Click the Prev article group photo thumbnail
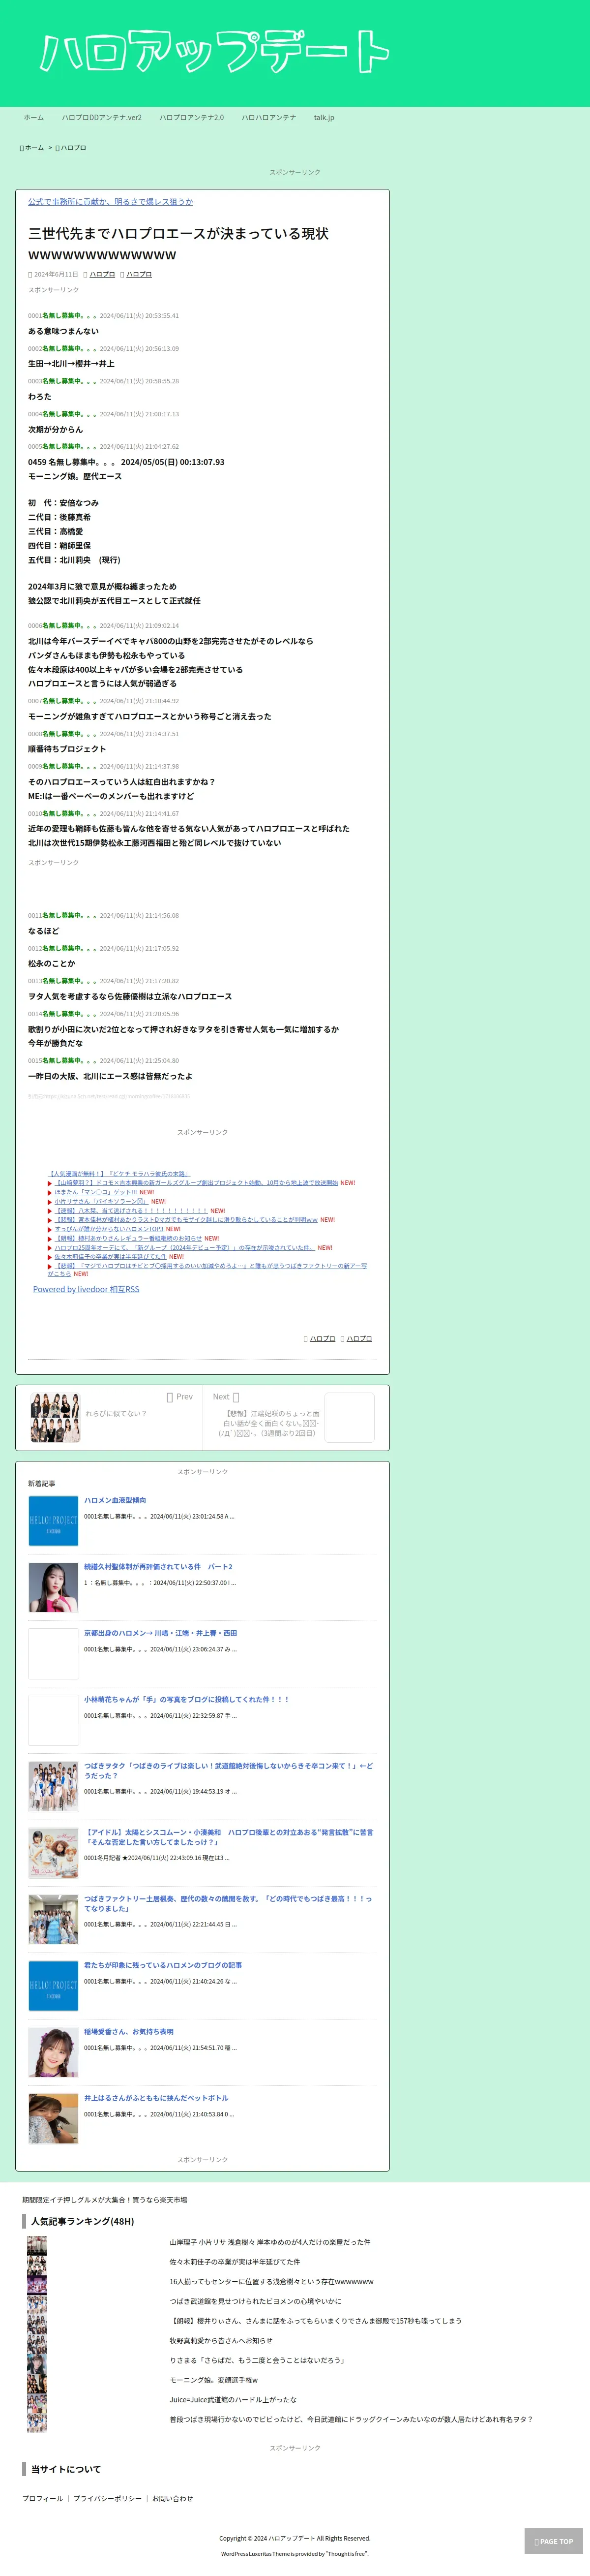 click(55, 1417)
